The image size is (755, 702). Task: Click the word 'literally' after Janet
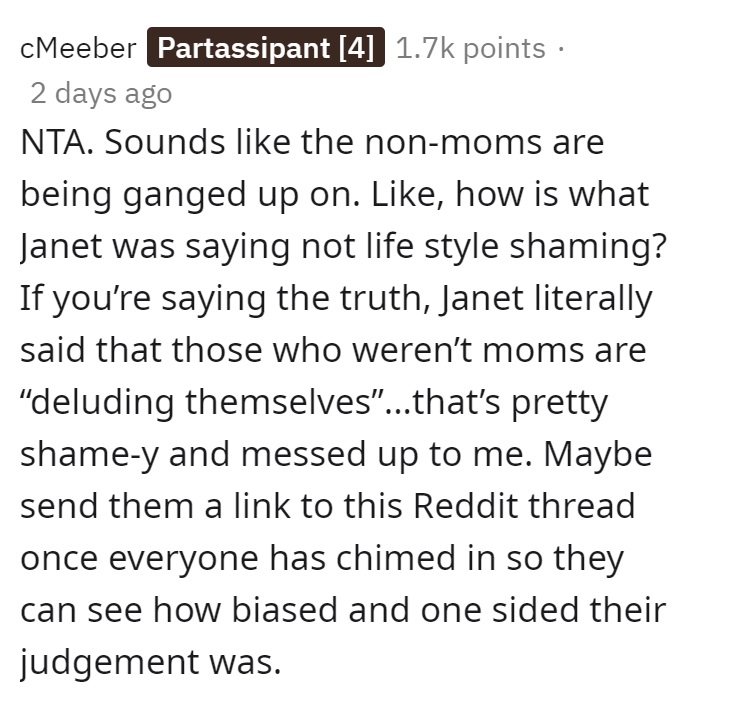[x=593, y=298]
